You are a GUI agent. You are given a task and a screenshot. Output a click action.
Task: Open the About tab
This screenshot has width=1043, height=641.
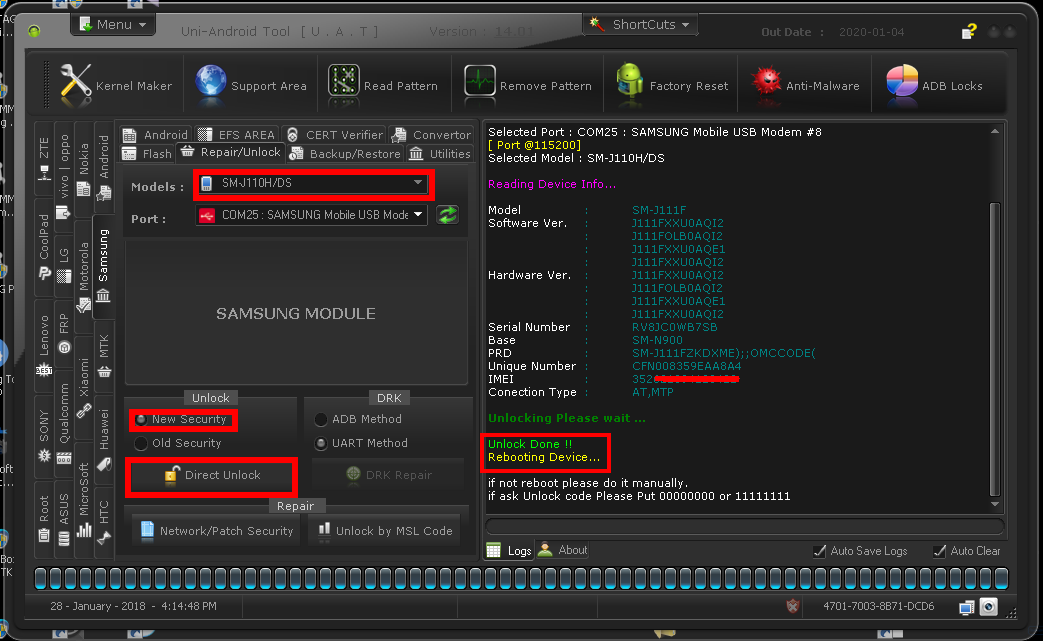pyautogui.click(x=563, y=550)
